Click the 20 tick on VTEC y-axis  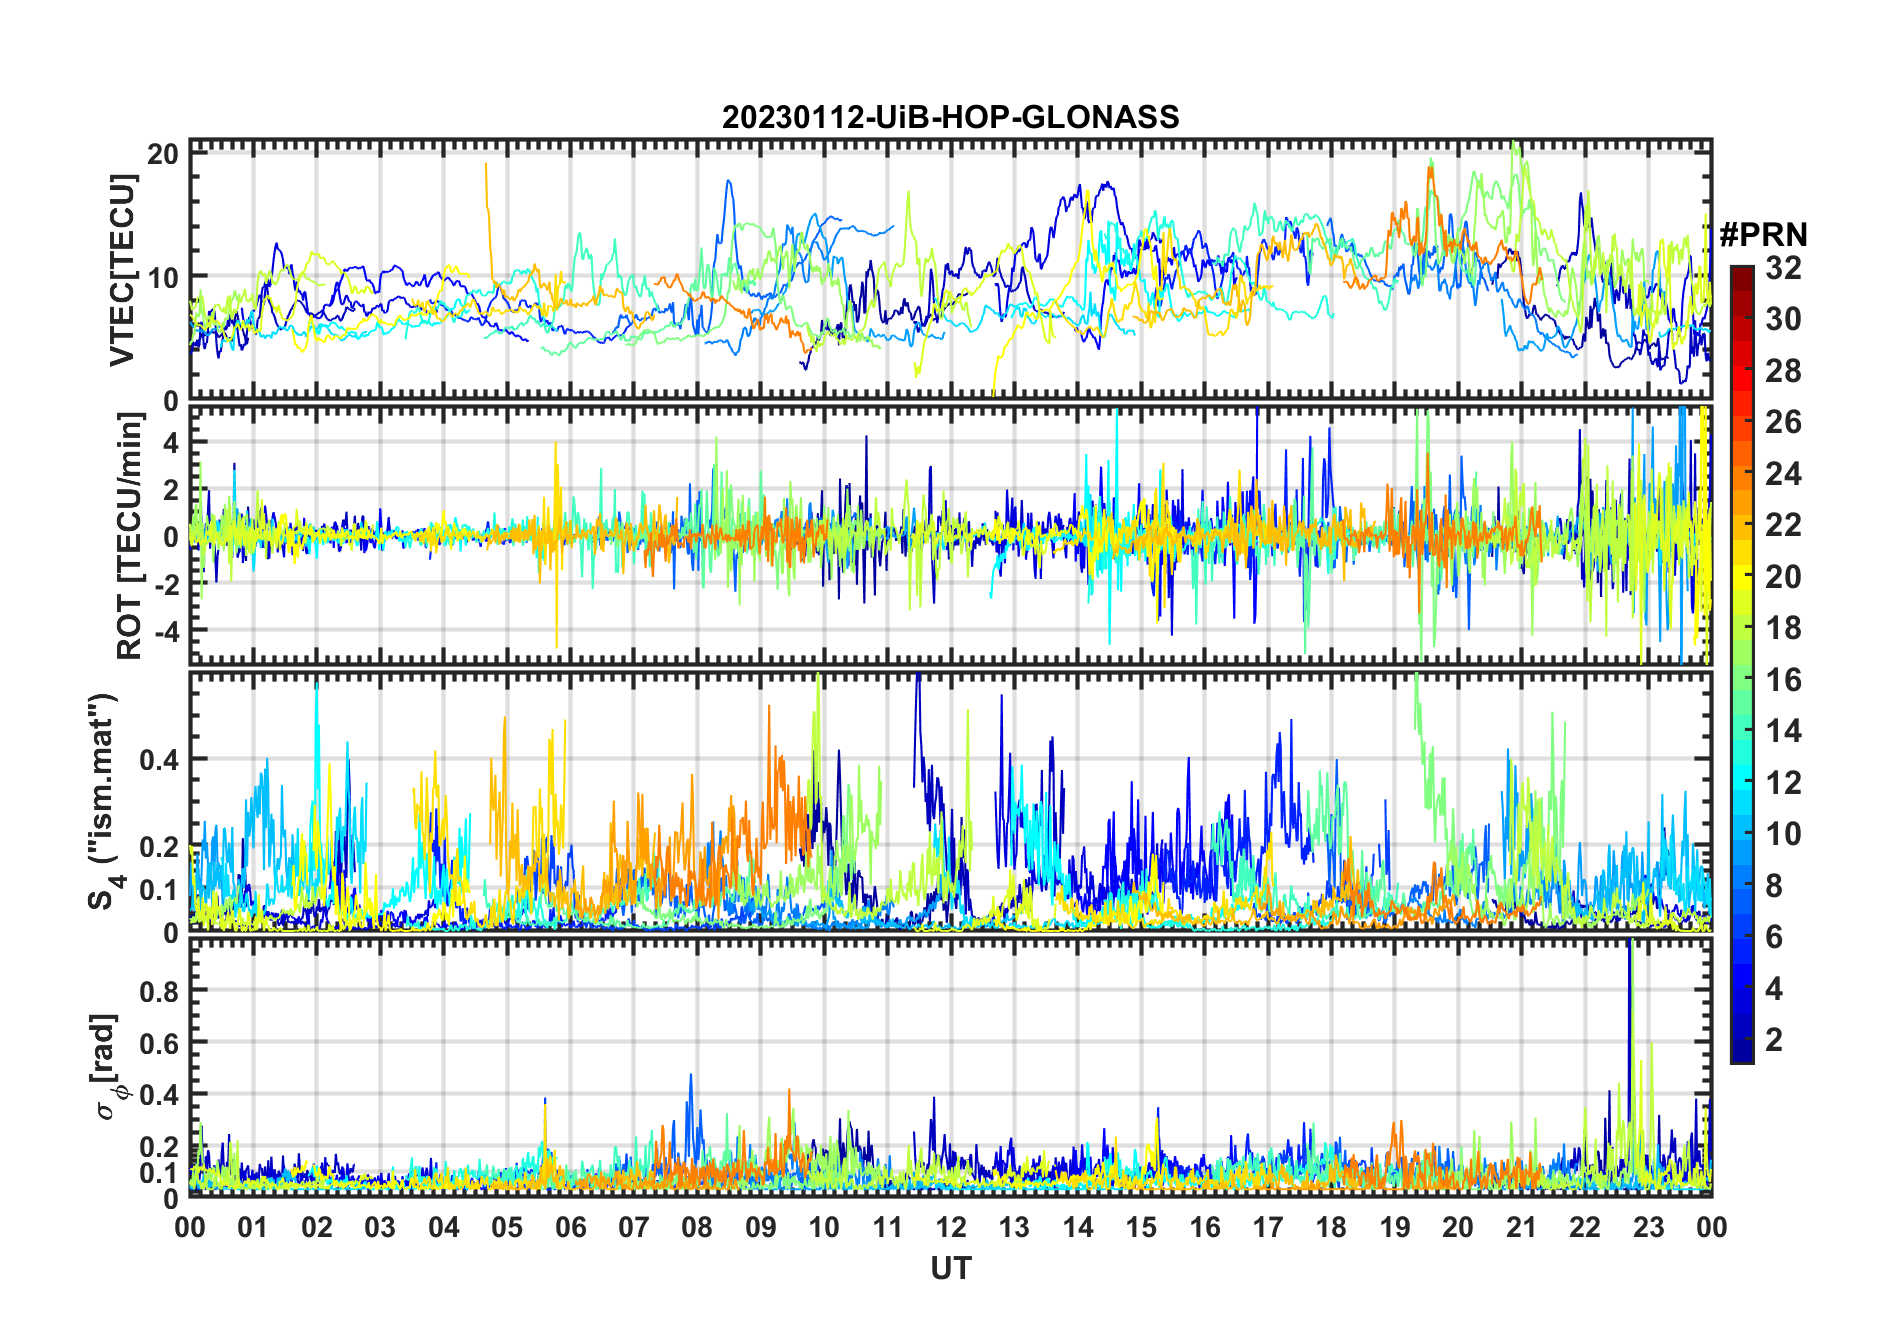click(x=163, y=153)
